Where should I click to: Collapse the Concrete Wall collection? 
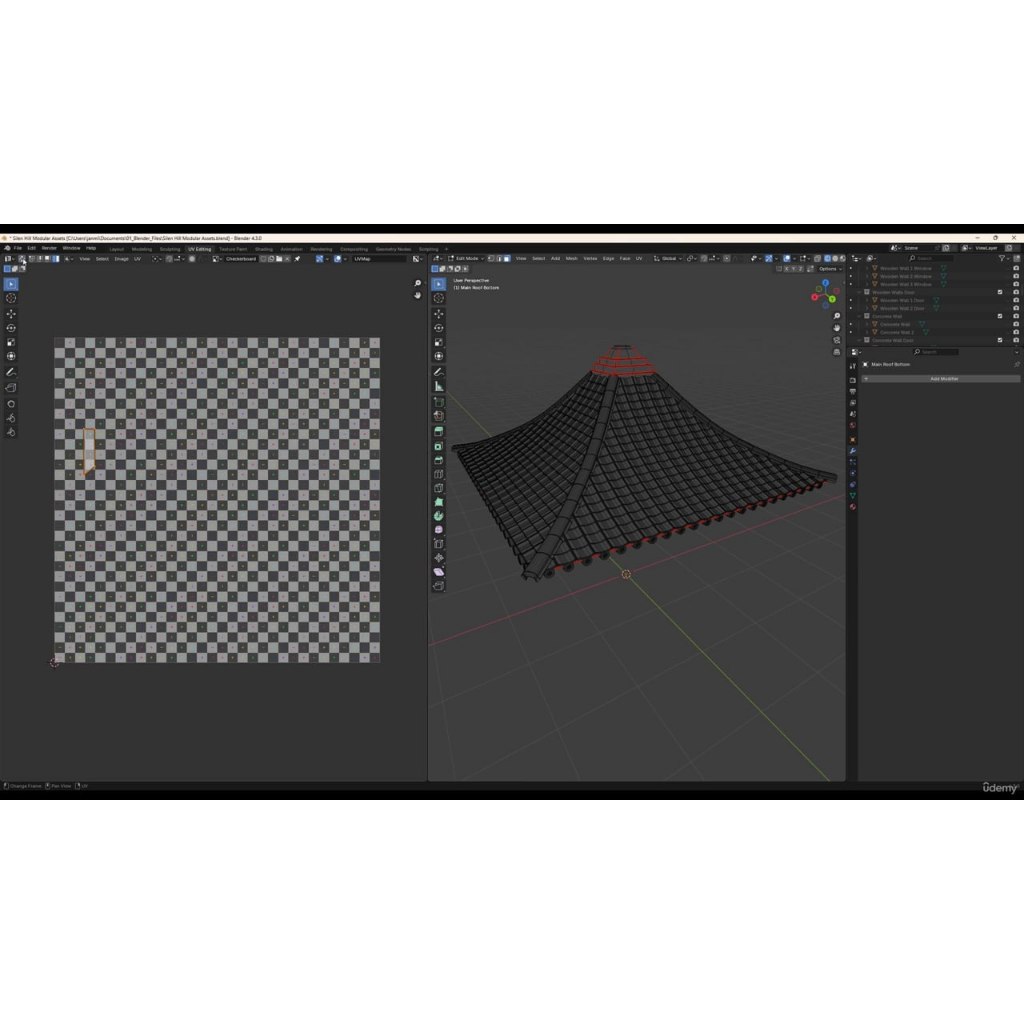[859, 316]
